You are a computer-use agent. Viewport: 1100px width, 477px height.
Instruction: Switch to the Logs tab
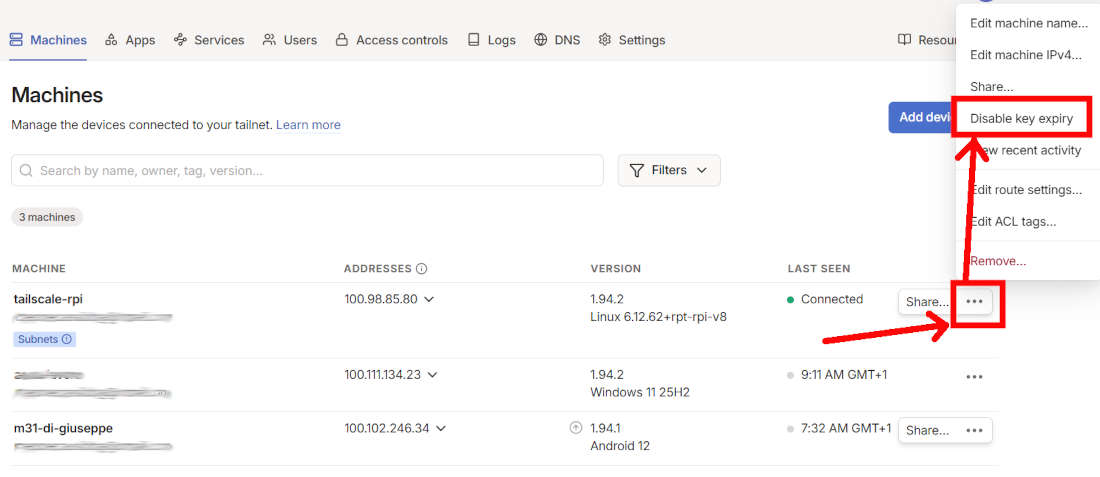[x=492, y=40]
